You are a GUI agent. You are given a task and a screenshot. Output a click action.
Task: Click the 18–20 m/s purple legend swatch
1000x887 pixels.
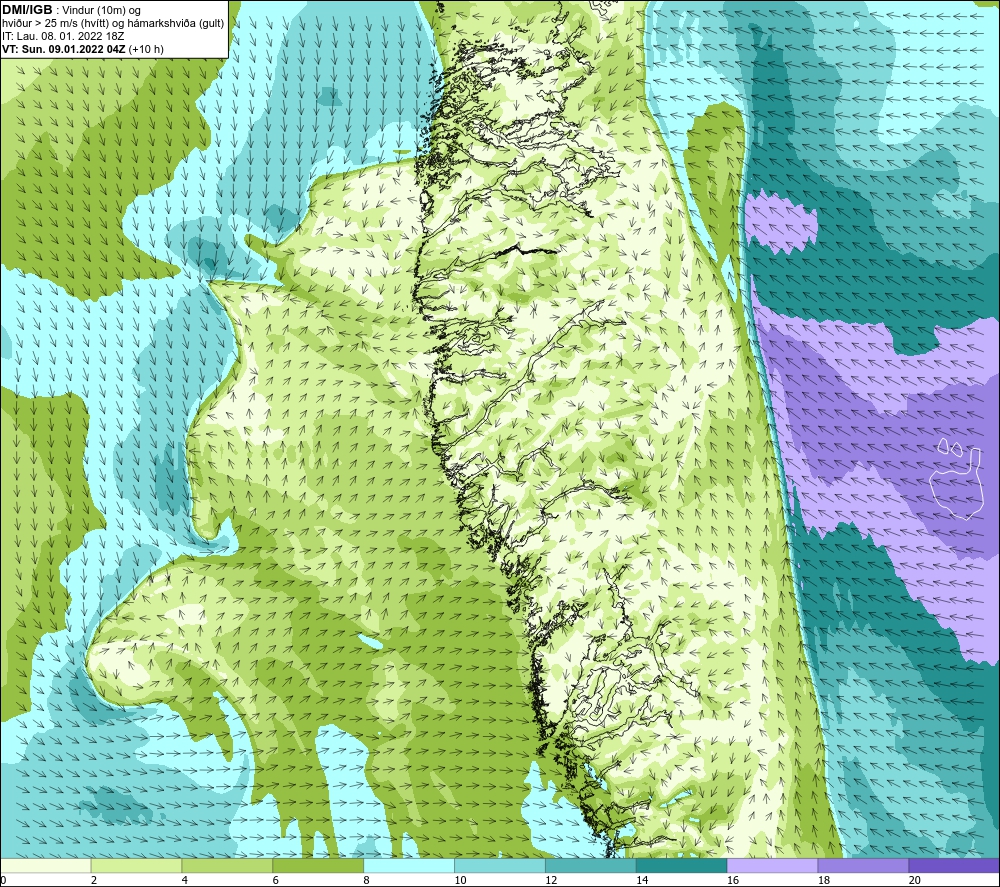pos(863,865)
